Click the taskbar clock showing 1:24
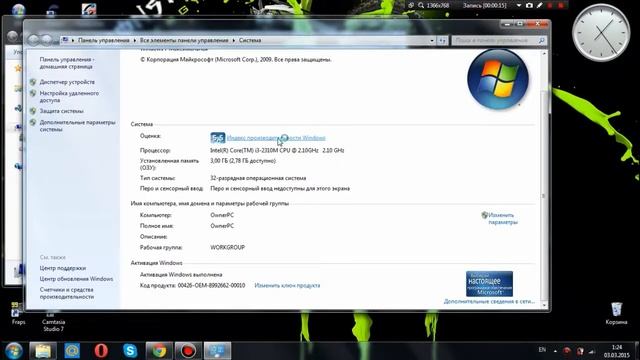This screenshot has width=640, height=360. point(616,351)
